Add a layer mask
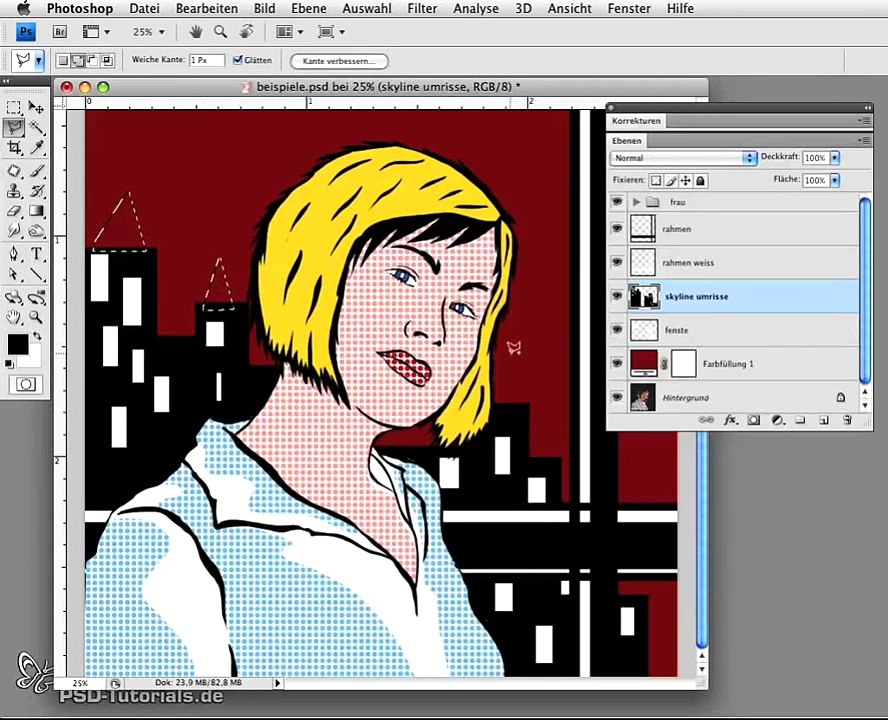888x720 pixels. point(754,420)
